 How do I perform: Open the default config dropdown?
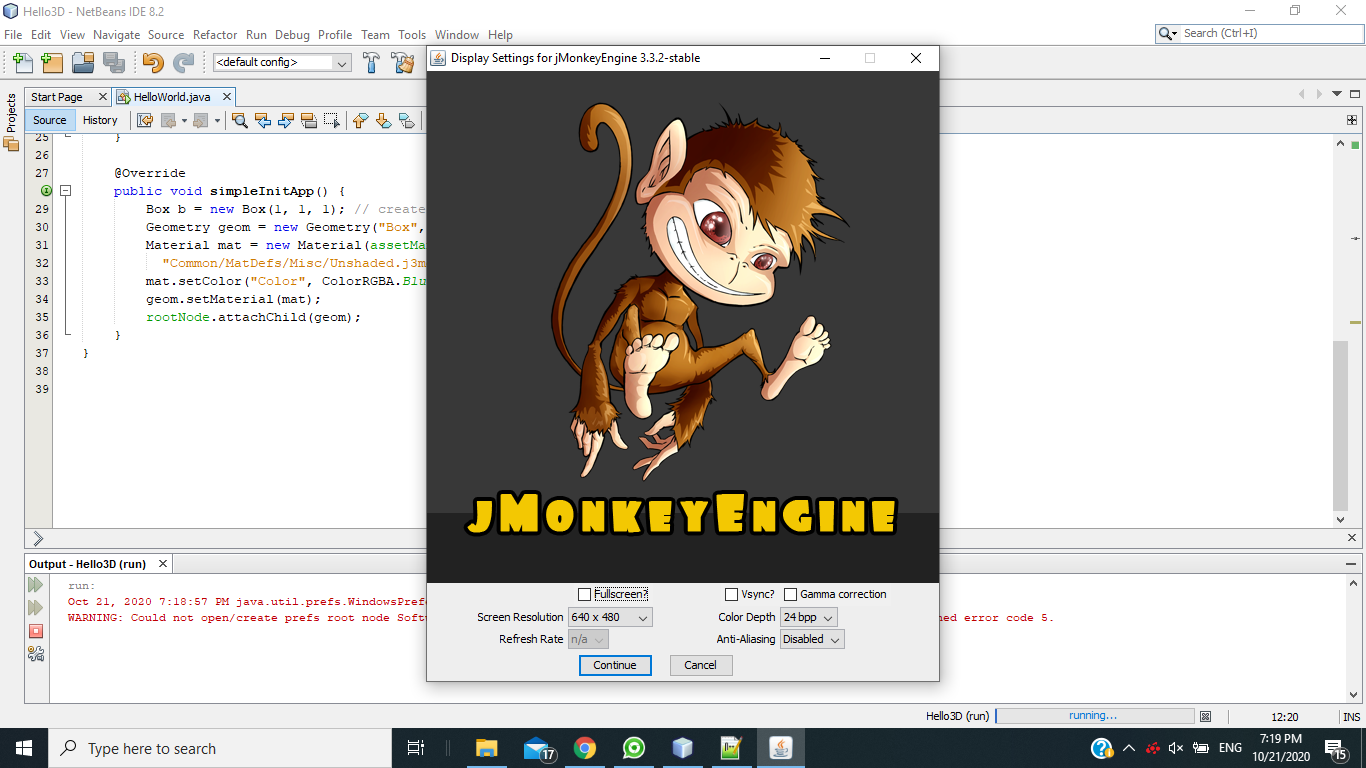coord(282,62)
